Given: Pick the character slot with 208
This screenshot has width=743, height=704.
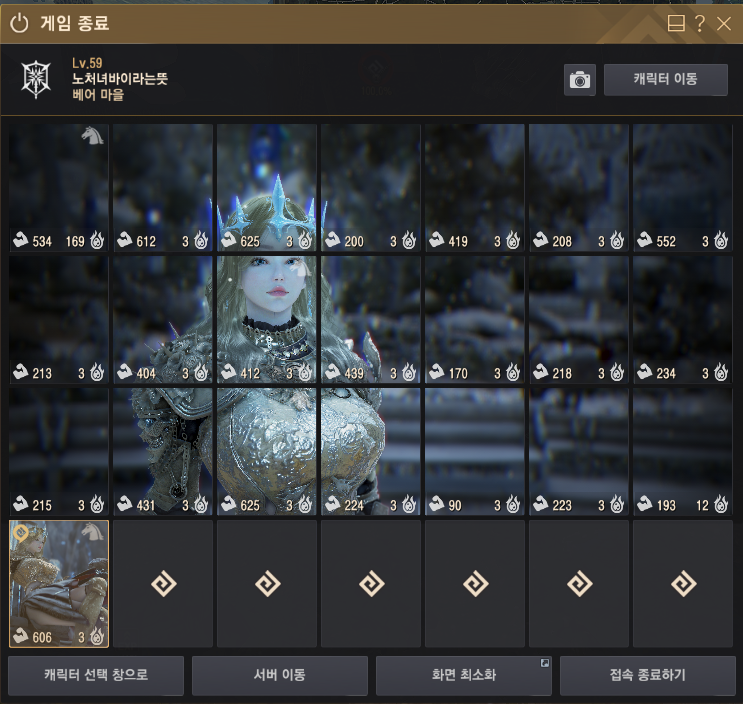Looking at the screenshot, I should click(x=579, y=188).
